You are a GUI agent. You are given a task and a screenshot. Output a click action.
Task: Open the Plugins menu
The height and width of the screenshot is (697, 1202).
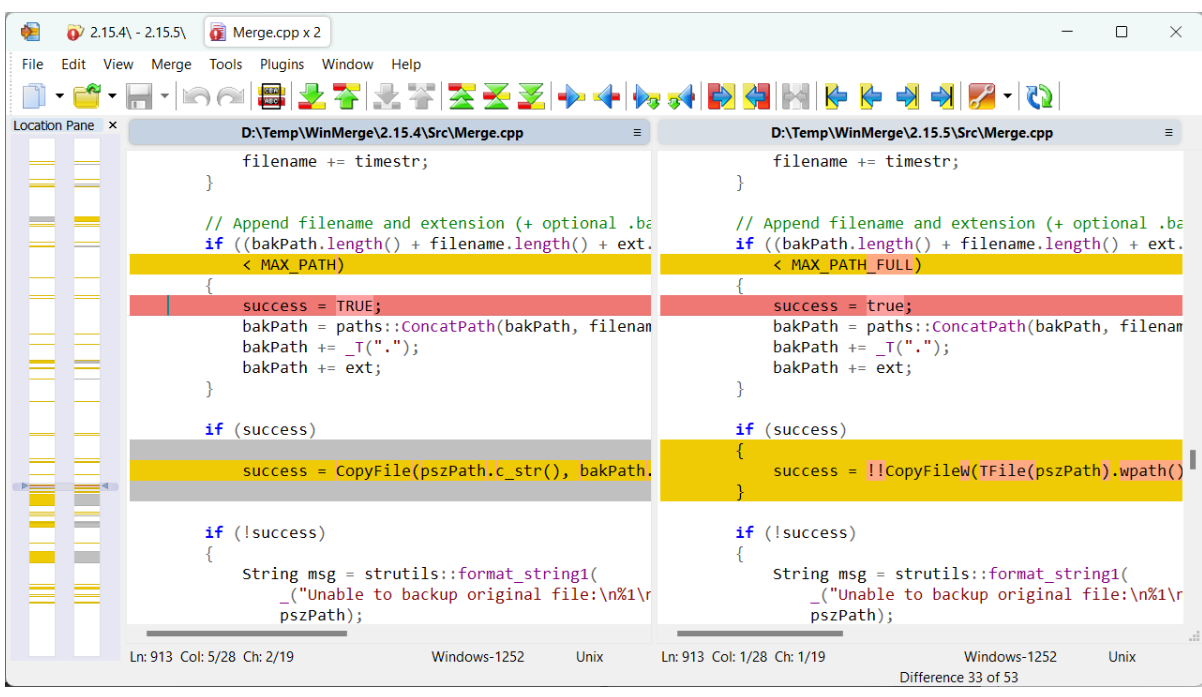click(282, 64)
